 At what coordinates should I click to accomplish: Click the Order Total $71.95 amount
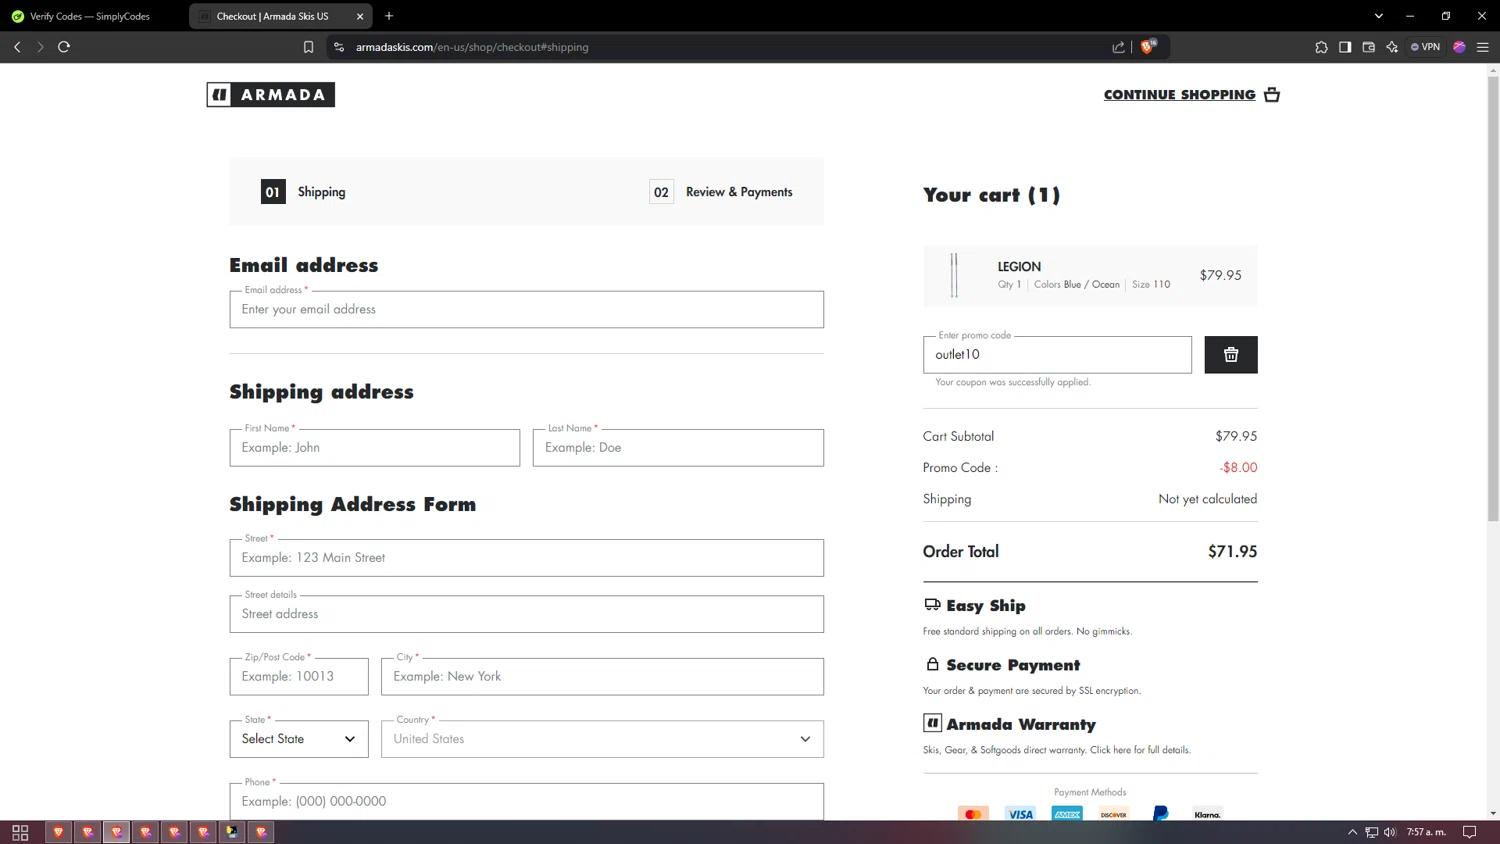[1232, 552]
